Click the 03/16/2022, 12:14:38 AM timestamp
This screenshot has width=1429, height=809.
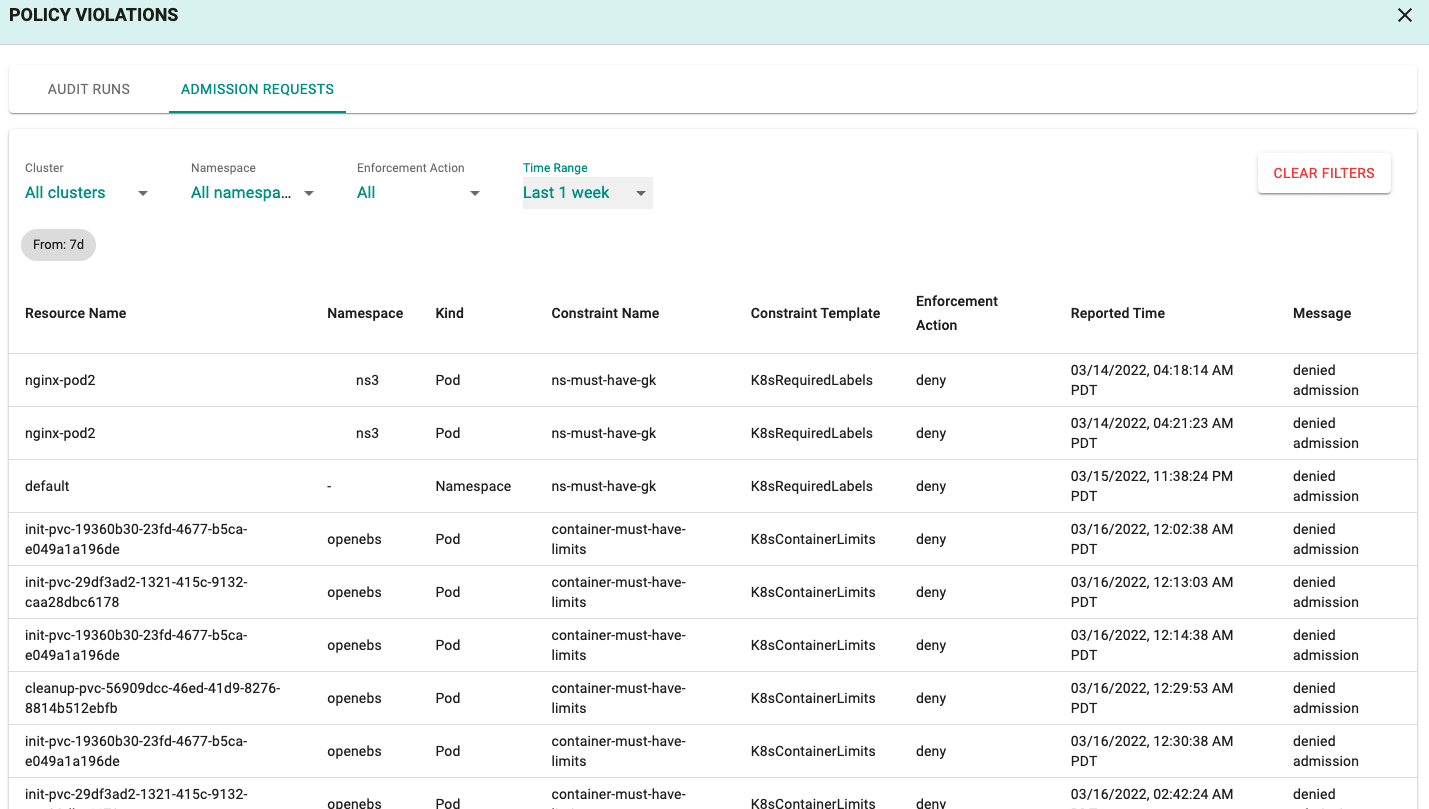click(x=1152, y=645)
